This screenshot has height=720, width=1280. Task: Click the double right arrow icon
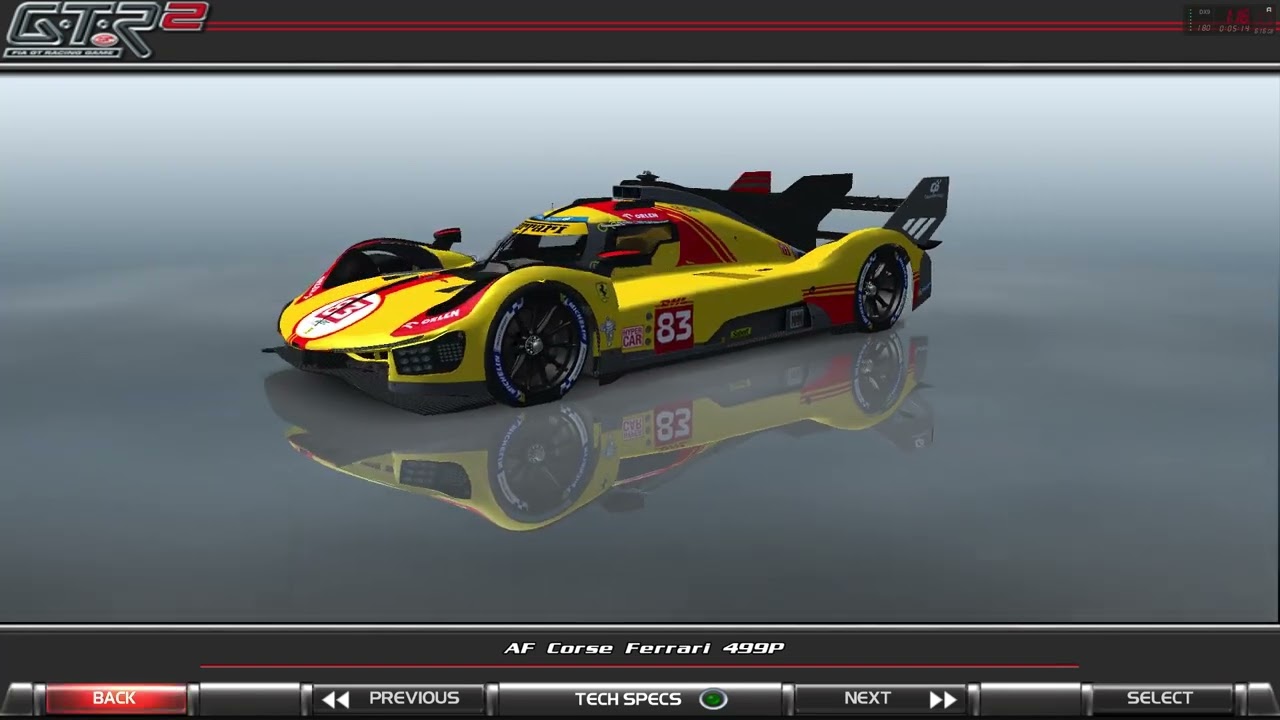[943, 699]
